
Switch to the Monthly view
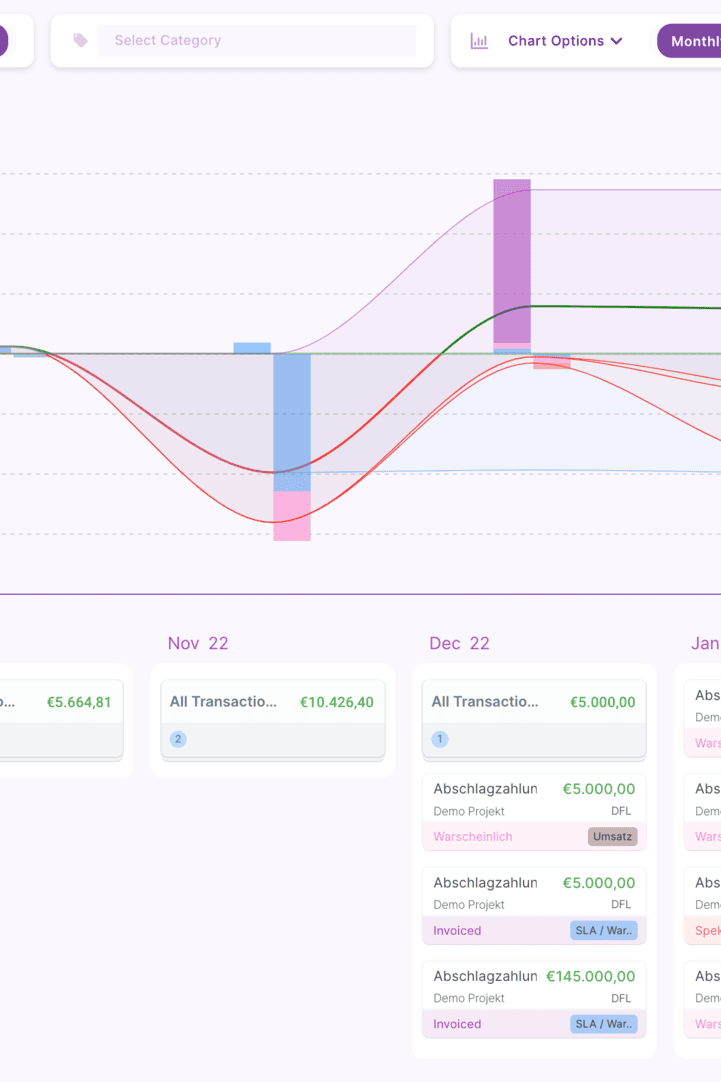point(693,41)
